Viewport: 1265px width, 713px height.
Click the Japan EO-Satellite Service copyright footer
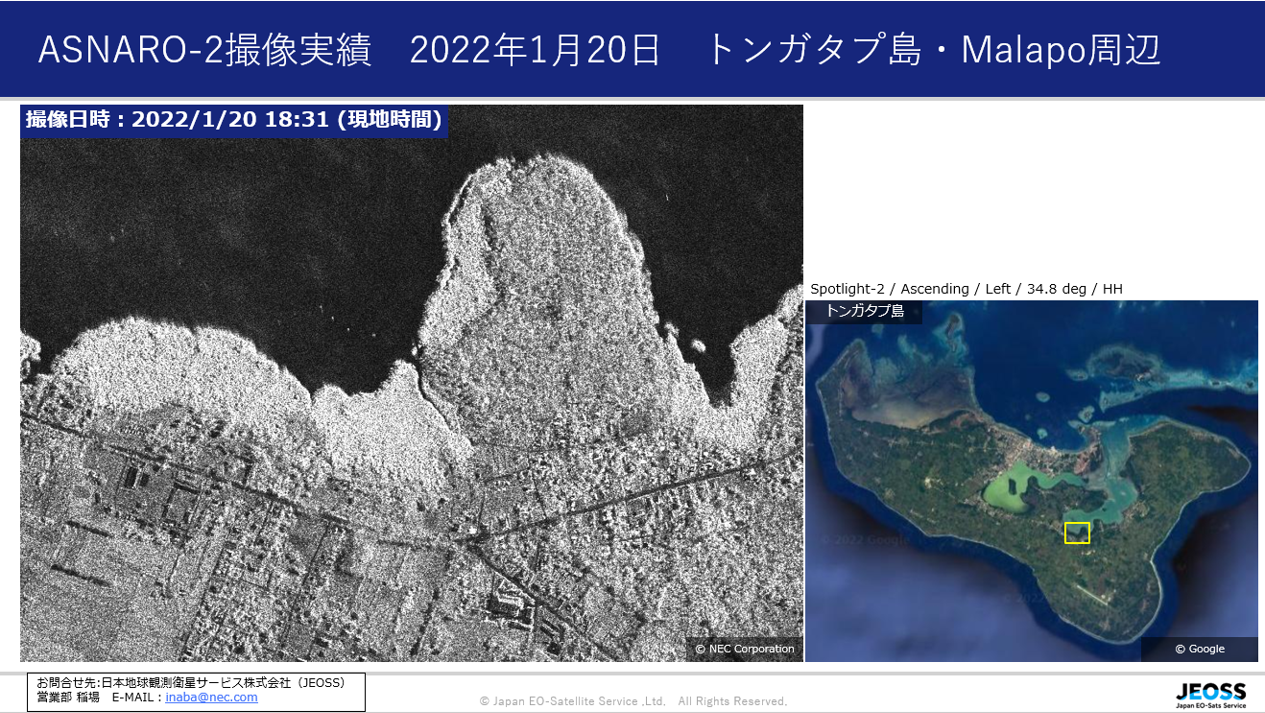tap(633, 702)
